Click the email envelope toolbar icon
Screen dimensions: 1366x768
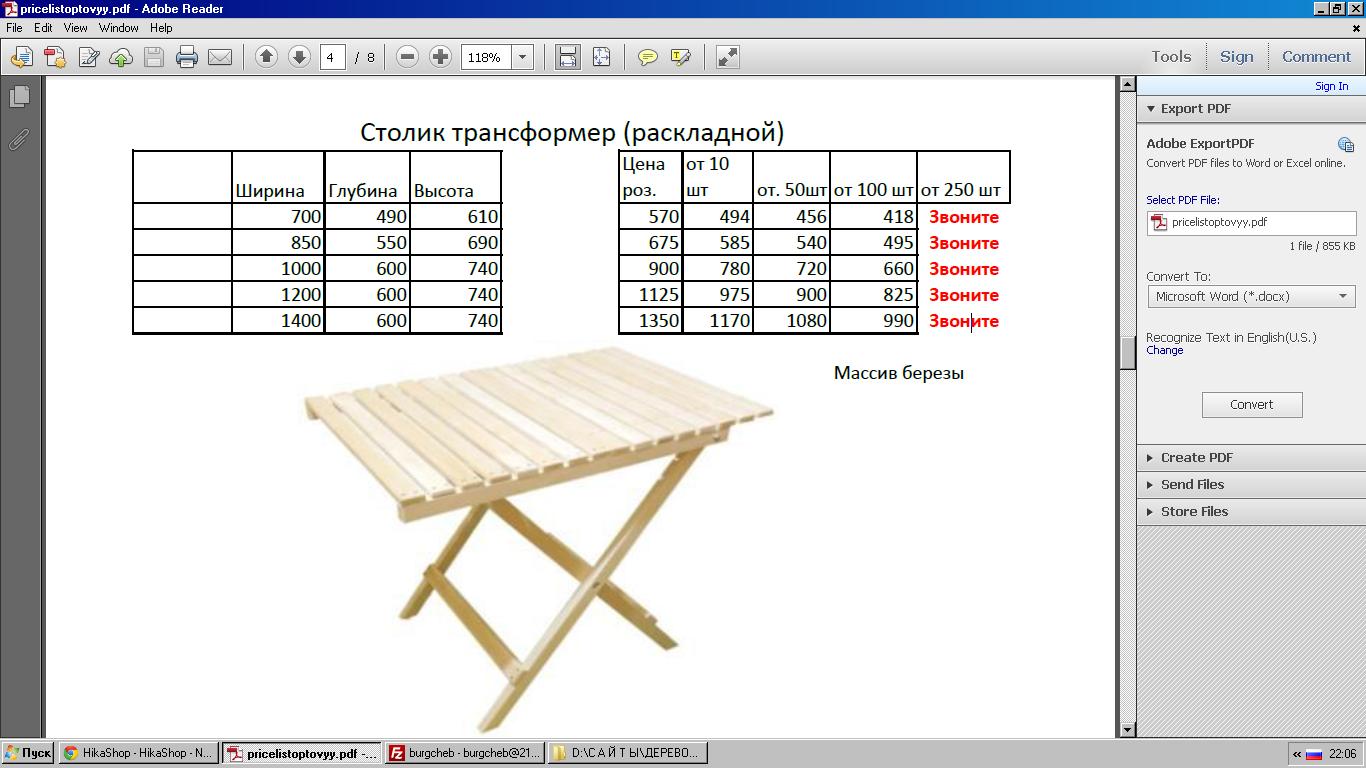[220, 57]
